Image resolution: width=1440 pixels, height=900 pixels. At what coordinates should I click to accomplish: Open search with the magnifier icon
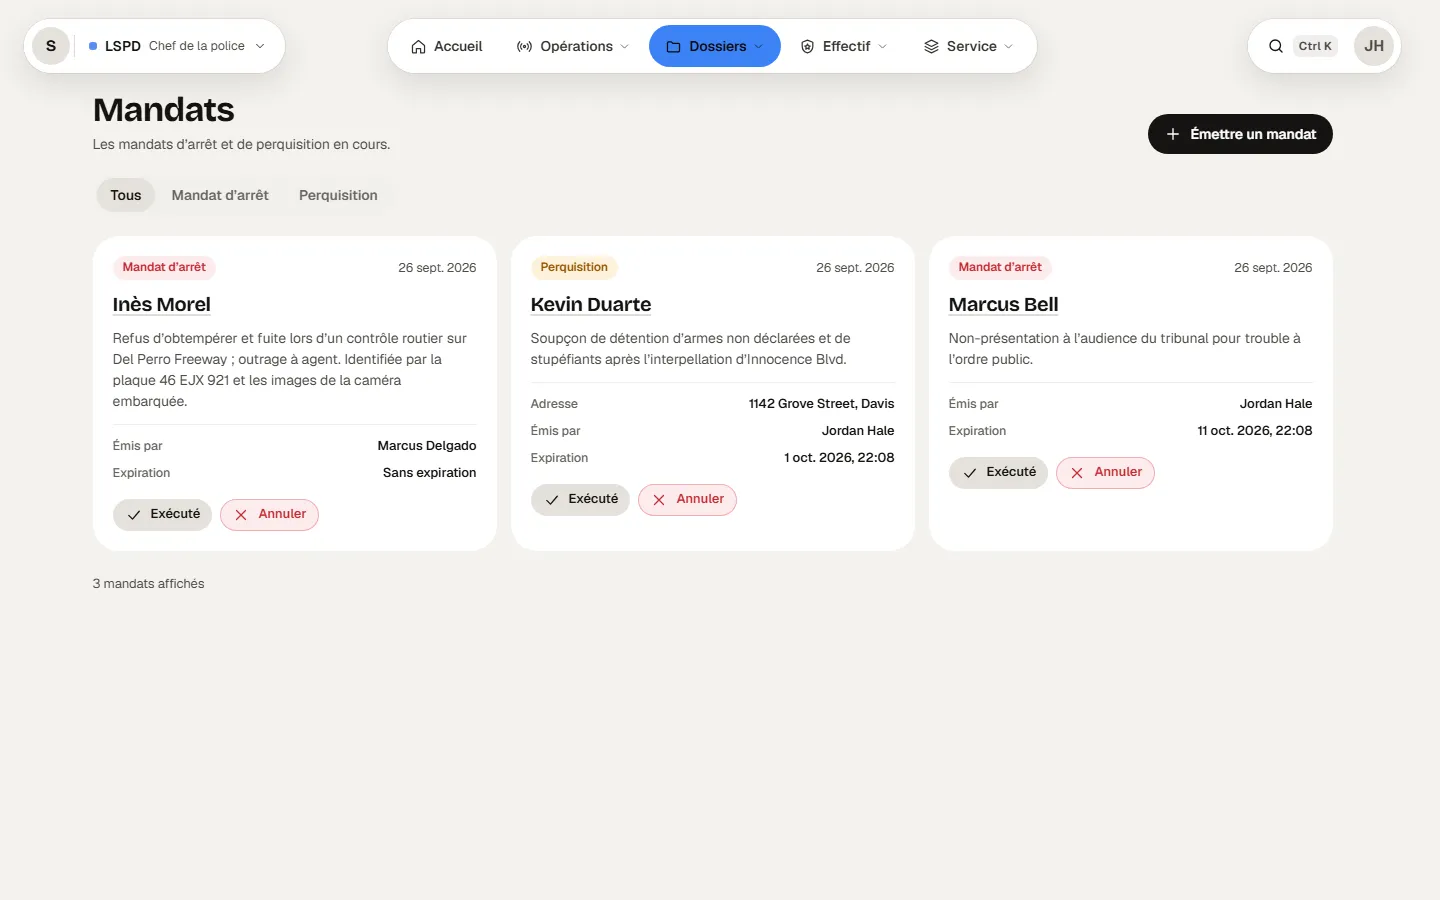click(1276, 46)
